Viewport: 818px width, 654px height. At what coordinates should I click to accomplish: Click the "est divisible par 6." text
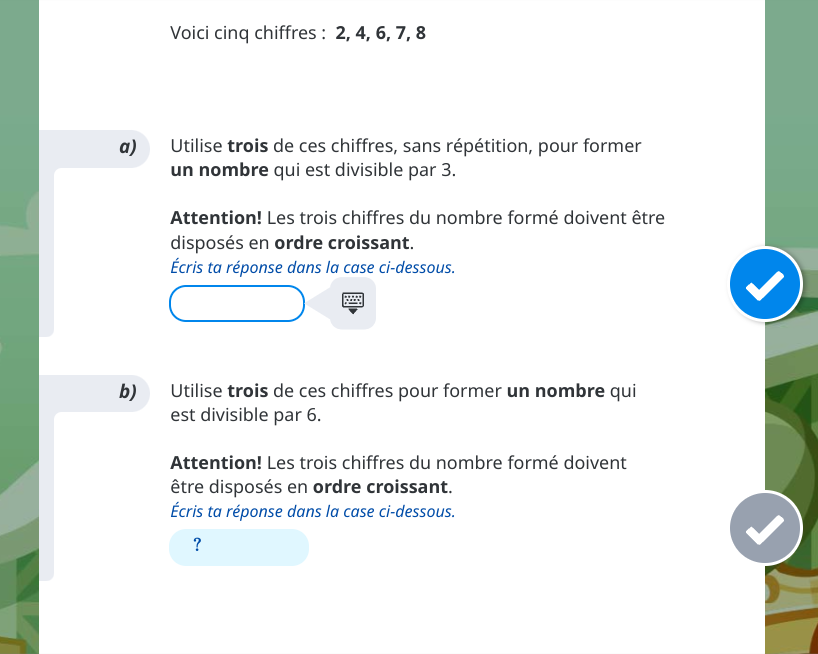[x=246, y=414]
